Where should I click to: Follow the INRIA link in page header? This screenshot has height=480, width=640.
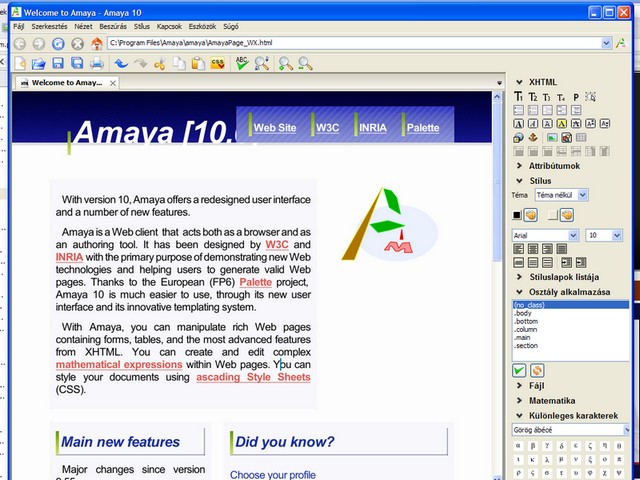[373, 128]
